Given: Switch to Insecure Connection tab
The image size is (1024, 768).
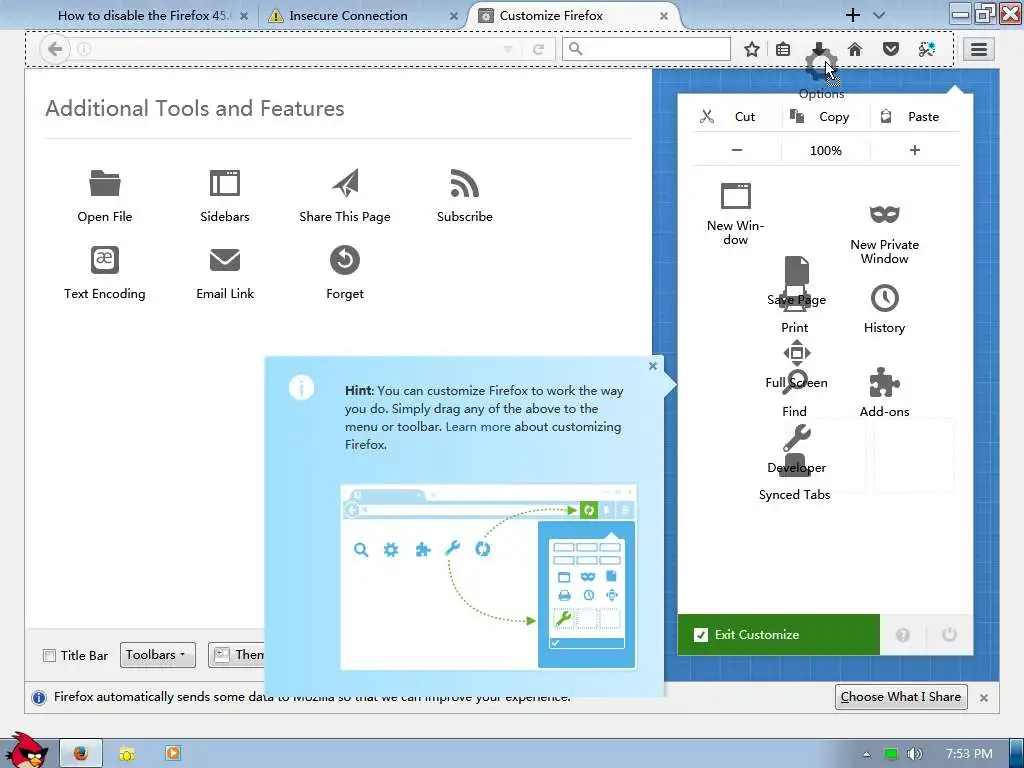Looking at the screenshot, I should (x=364, y=15).
